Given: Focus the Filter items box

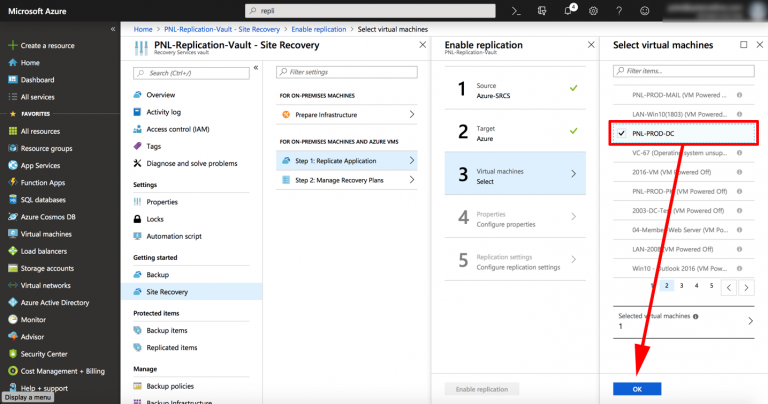Looking at the screenshot, I should [x=684, y=71].
